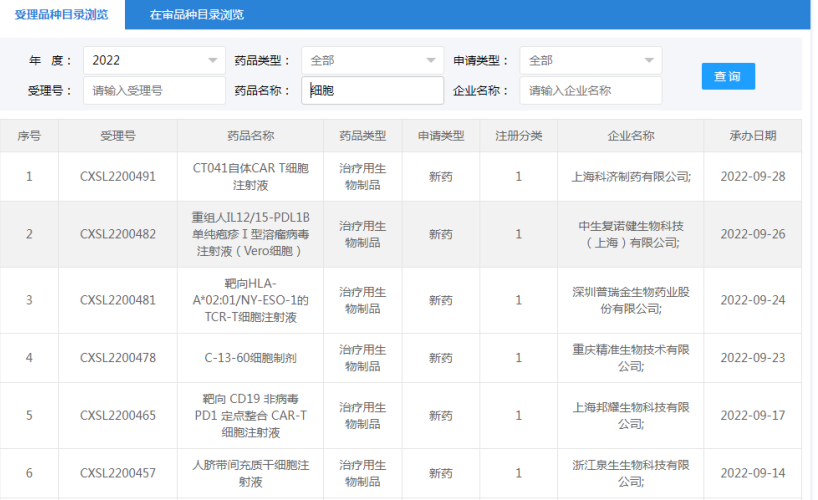Select the C-13-60细胞制剂 drug name
This screenshot has width=818, height=500.
(x=250, y=358)
